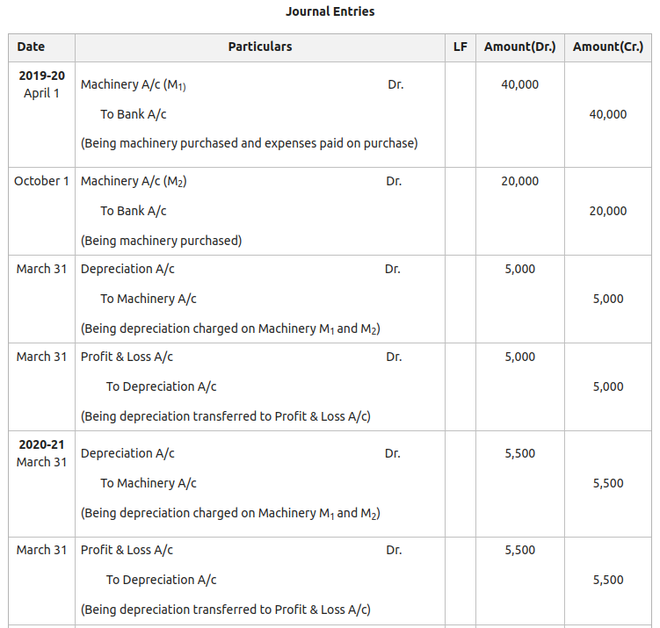Select the Date column header

coord(31,47)
